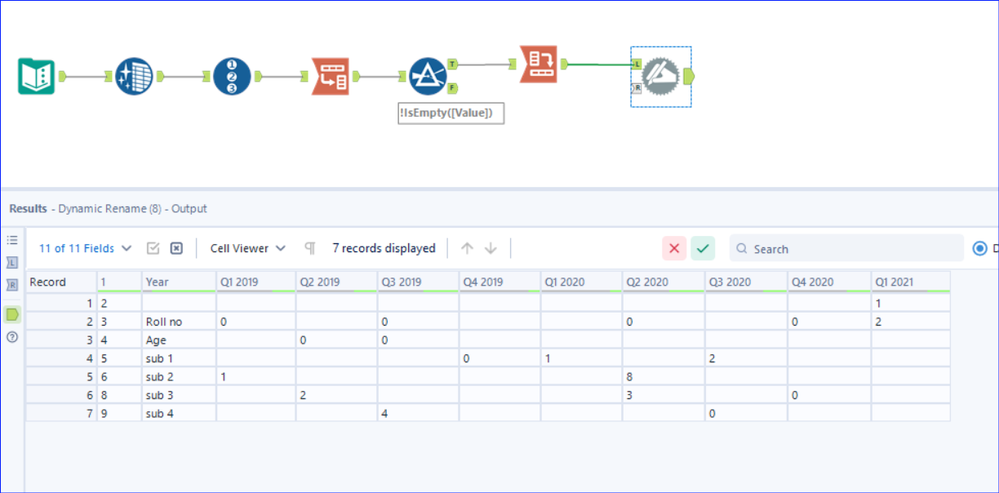Click the Q1 2020 column header
Screen dimensions: 999x493
coord(581,282)
